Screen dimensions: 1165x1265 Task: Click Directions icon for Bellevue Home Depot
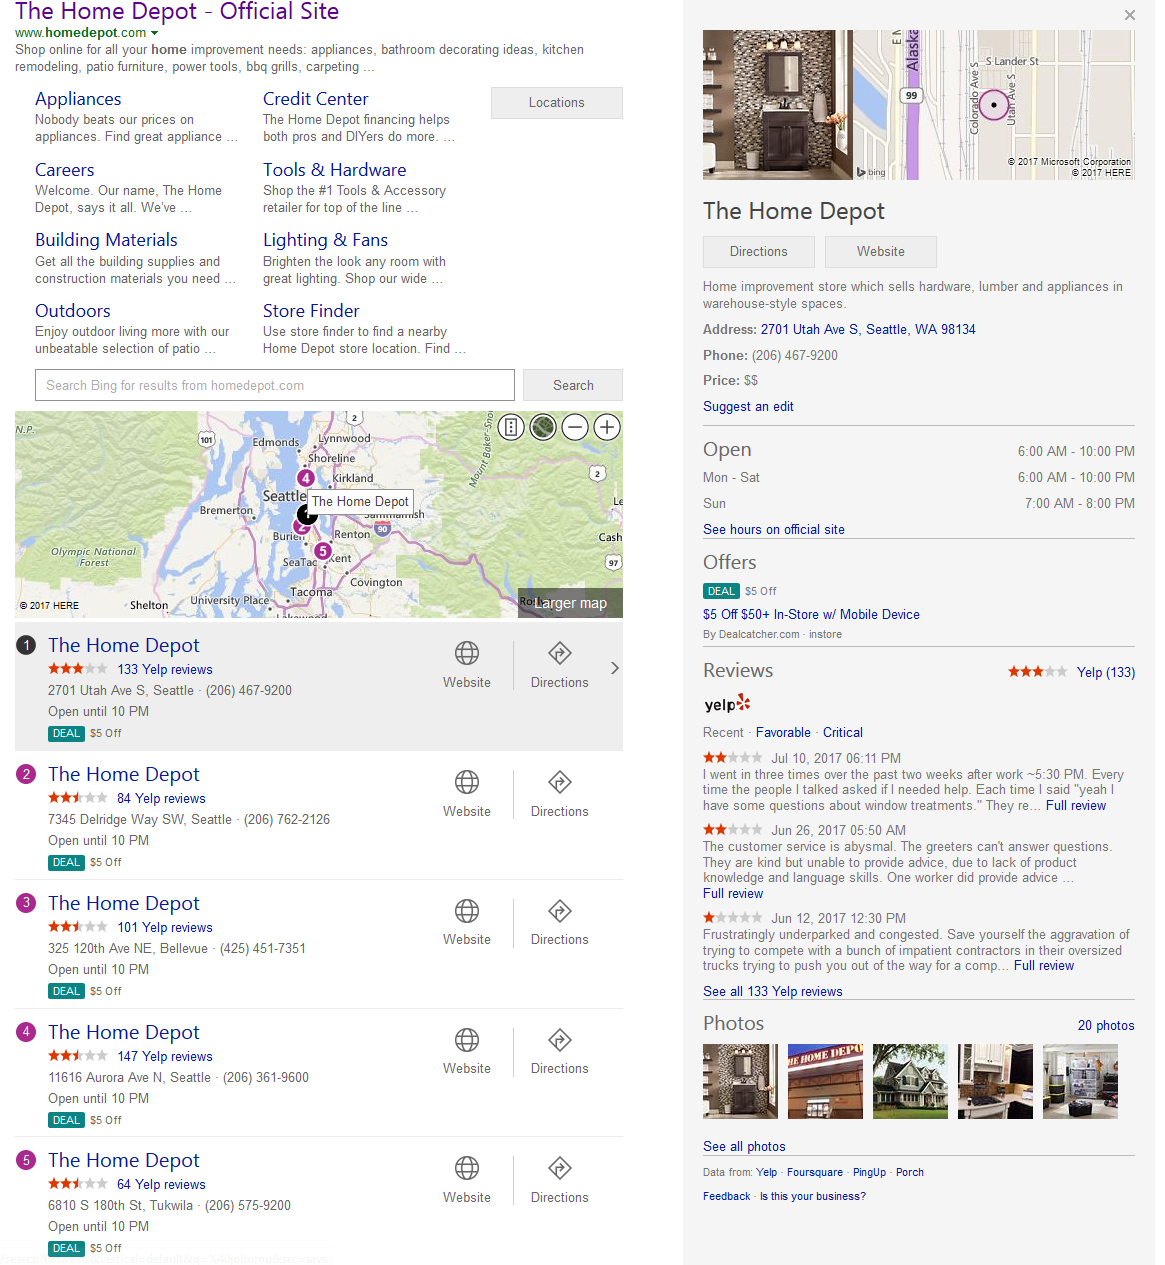click(x=560, y=911)
